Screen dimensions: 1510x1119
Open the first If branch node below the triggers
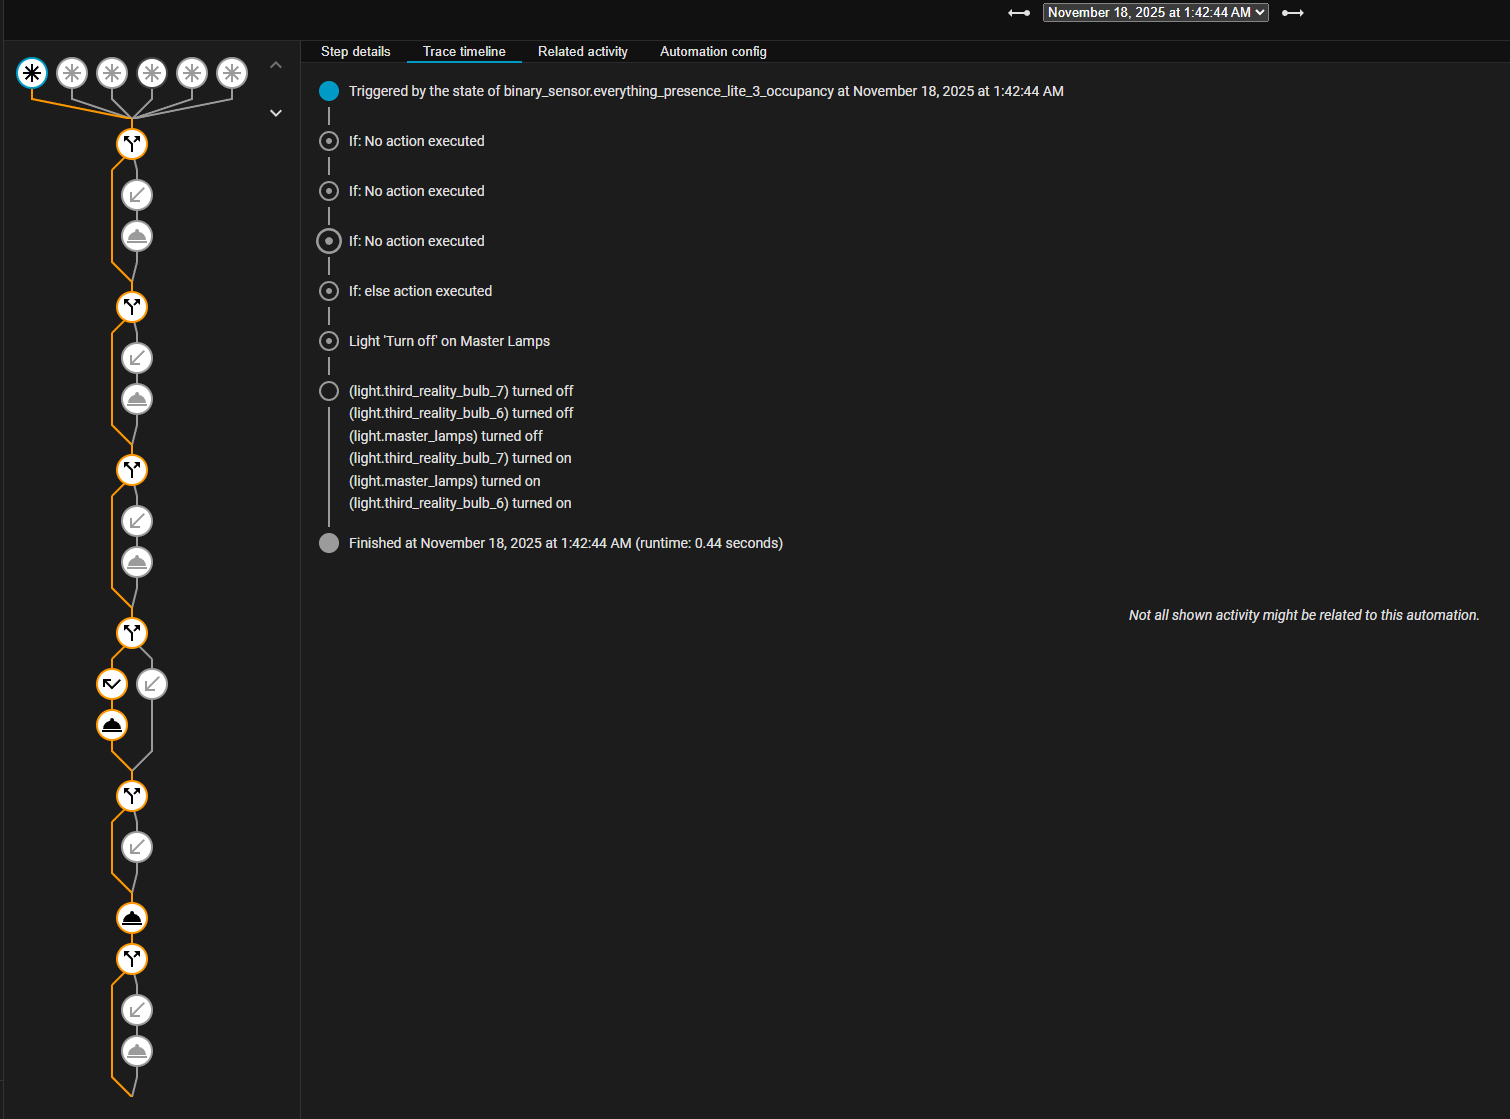132,144
